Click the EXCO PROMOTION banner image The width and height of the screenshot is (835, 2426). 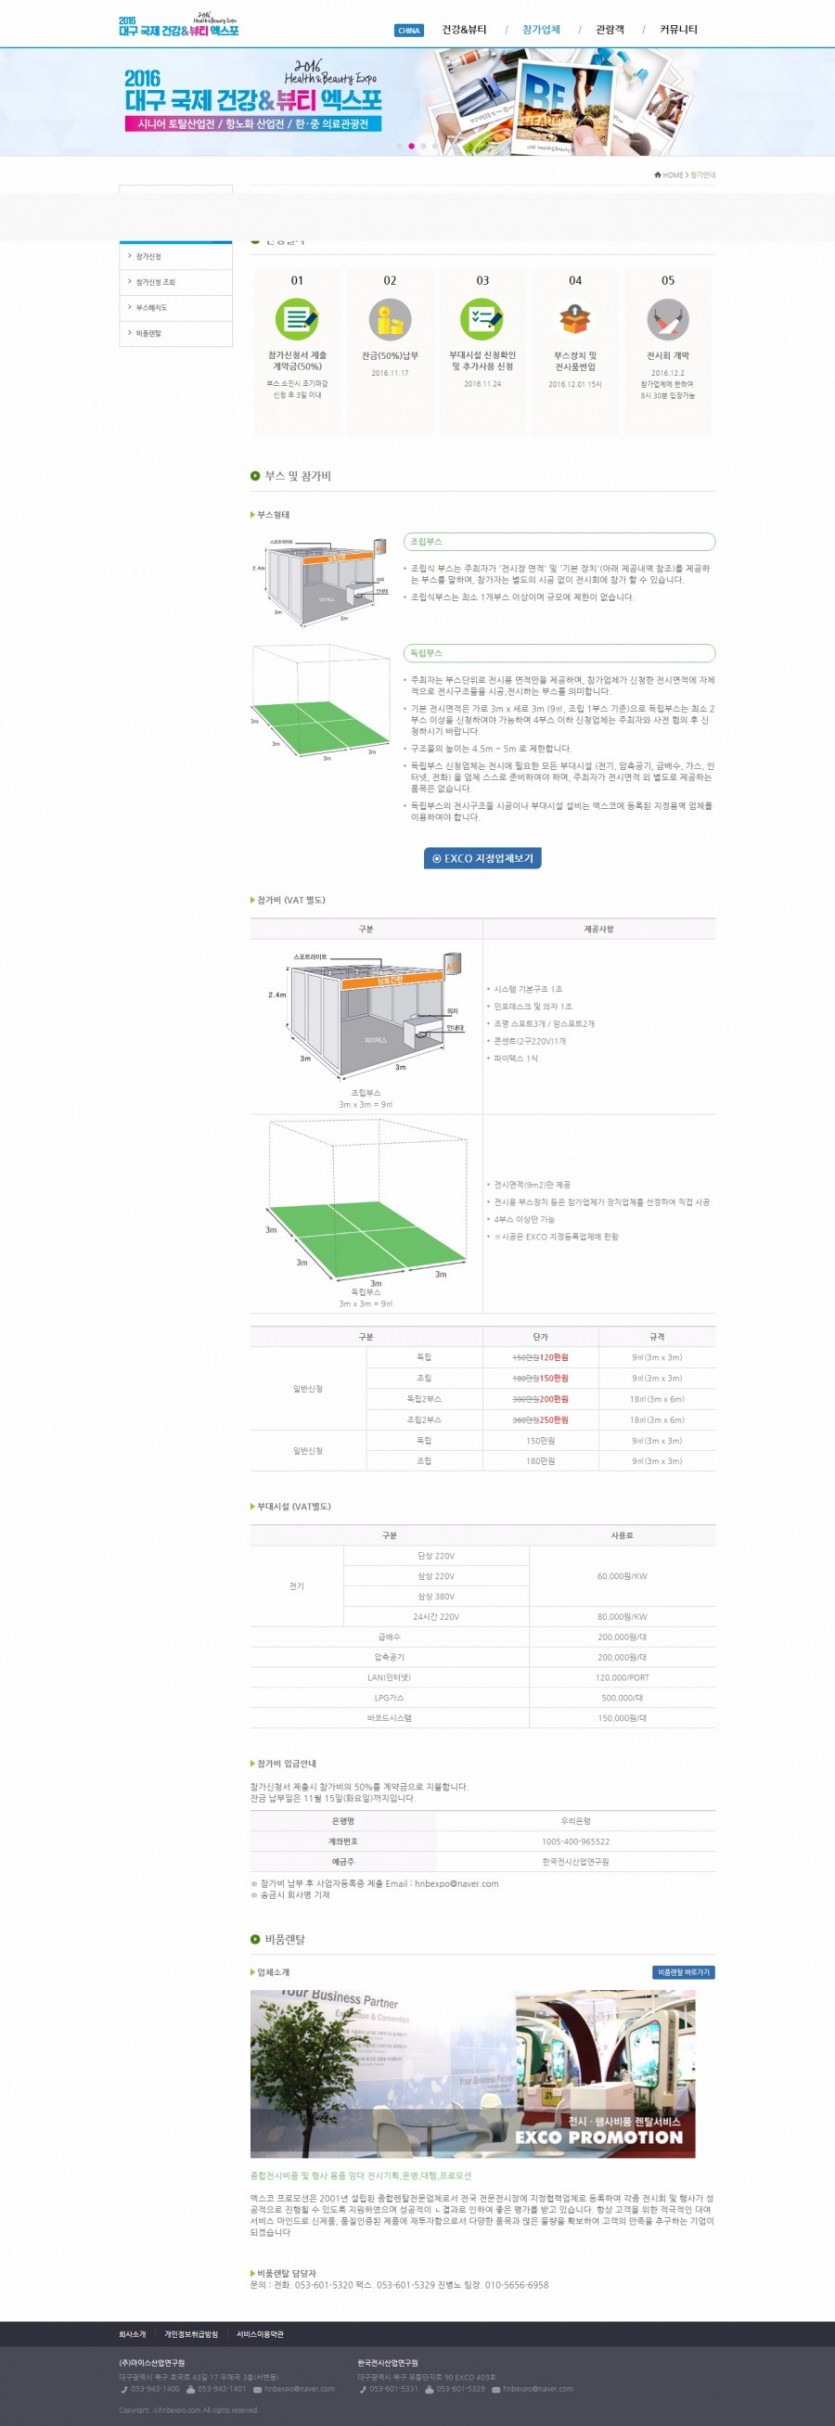click(x=473, y=2074)
